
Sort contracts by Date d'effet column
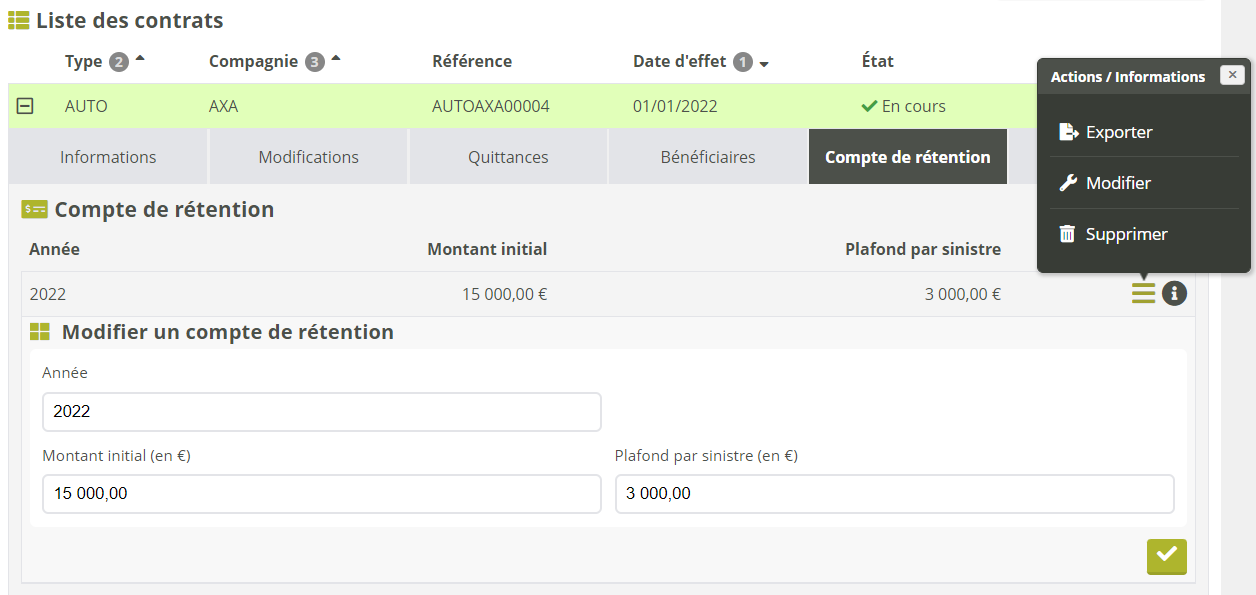pyautogui.click(x=679, y=61)
